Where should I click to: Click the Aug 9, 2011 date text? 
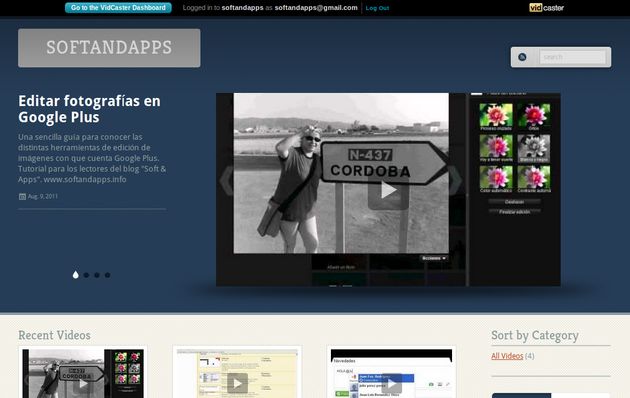(43, 196)
